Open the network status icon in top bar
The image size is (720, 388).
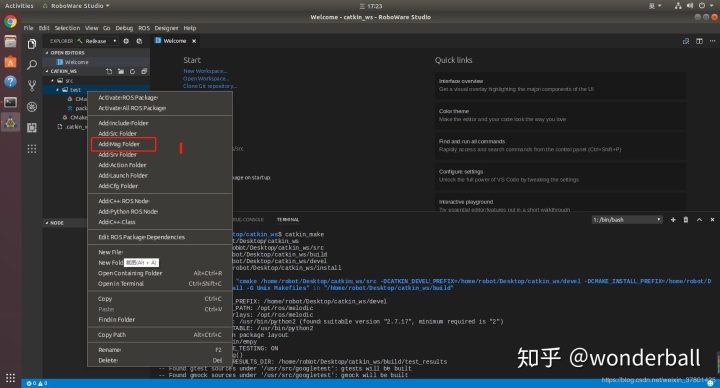[678, 6]
